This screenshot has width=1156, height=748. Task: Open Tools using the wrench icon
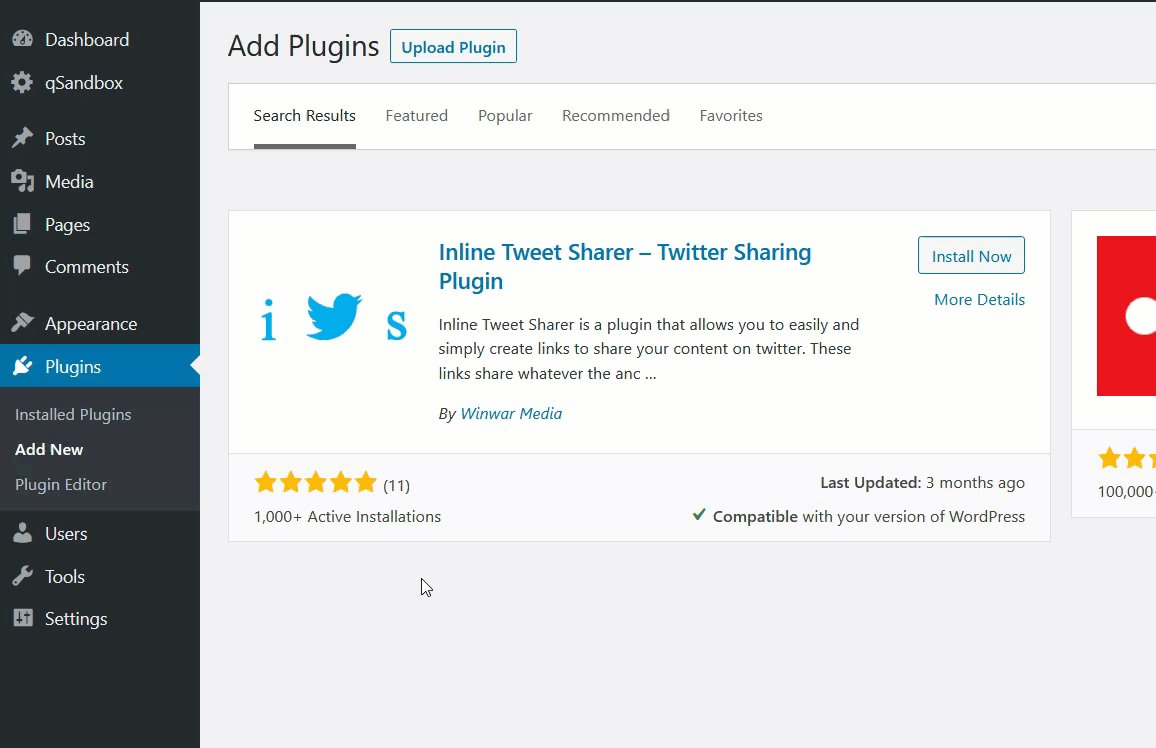23,576
